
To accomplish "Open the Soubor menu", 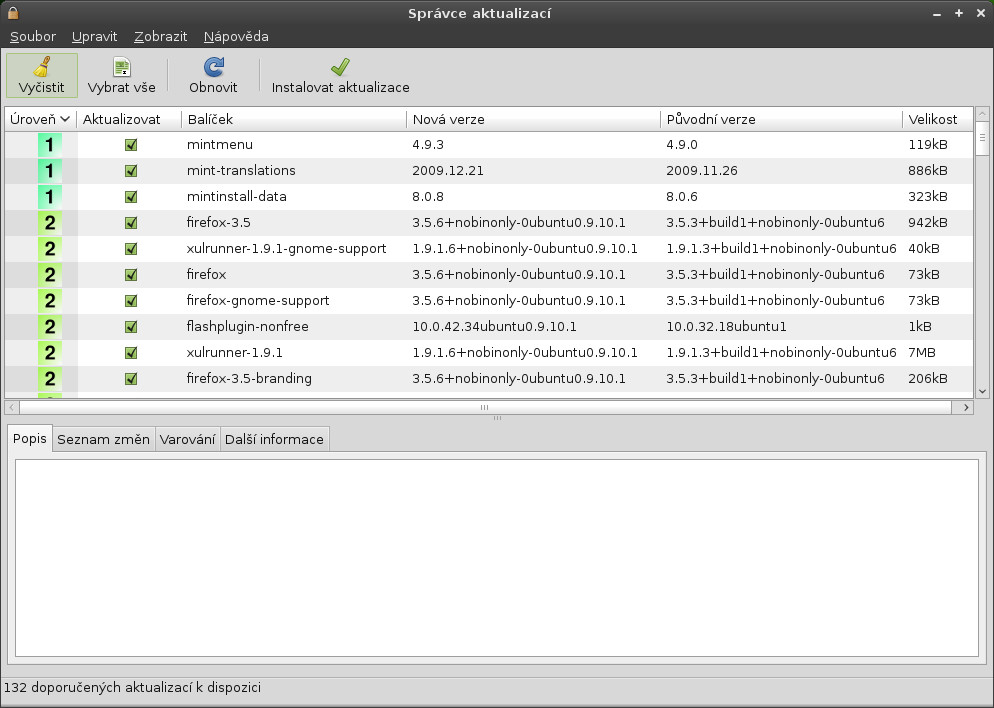I will (33, 37).
